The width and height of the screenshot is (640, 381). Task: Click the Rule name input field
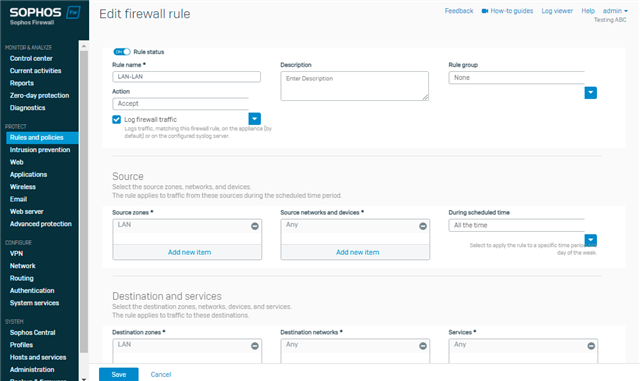[x=187, y=77]
